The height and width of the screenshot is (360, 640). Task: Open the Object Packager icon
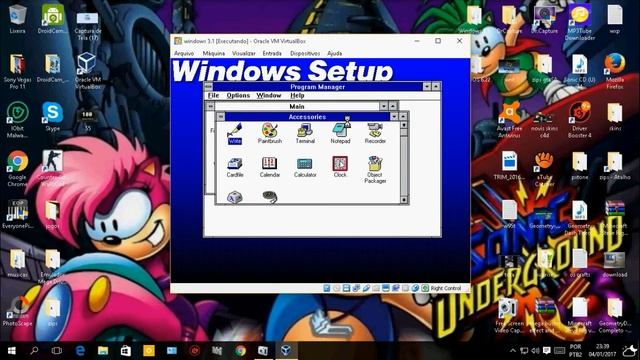pyautogui.click(x=375, y=170)
